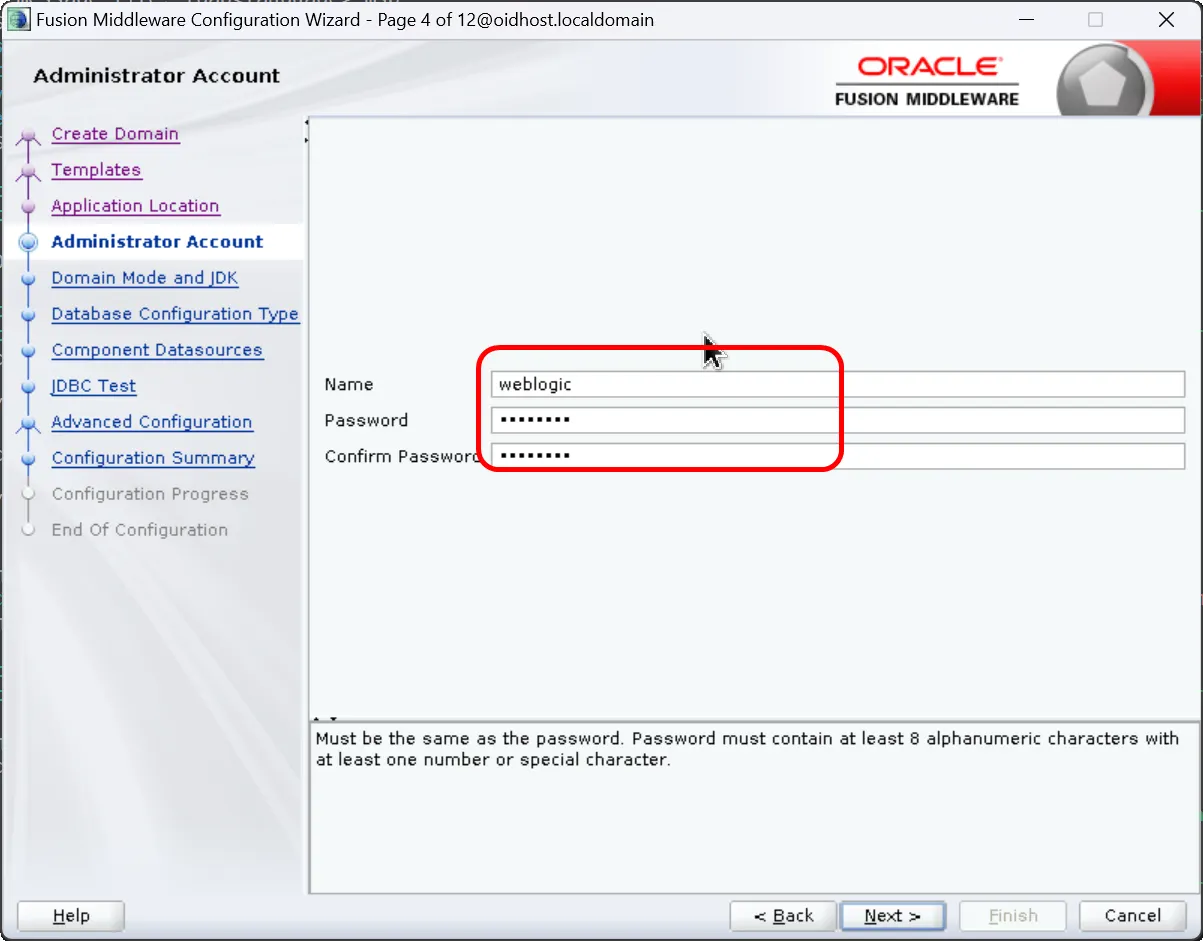Open Configuration Summary step

click(x=153, y=458)
